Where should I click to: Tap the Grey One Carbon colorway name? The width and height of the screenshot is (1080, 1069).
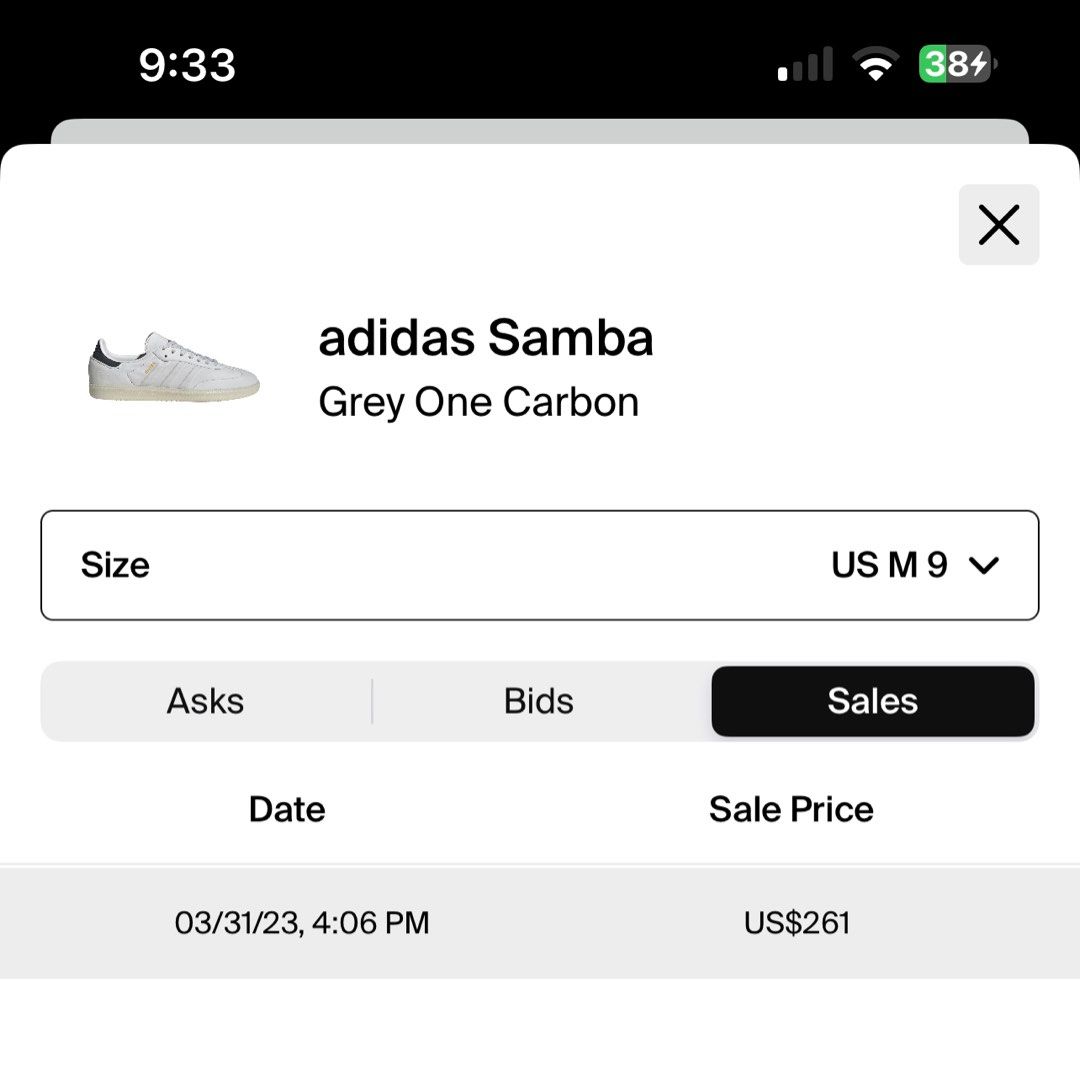point(480,402)
